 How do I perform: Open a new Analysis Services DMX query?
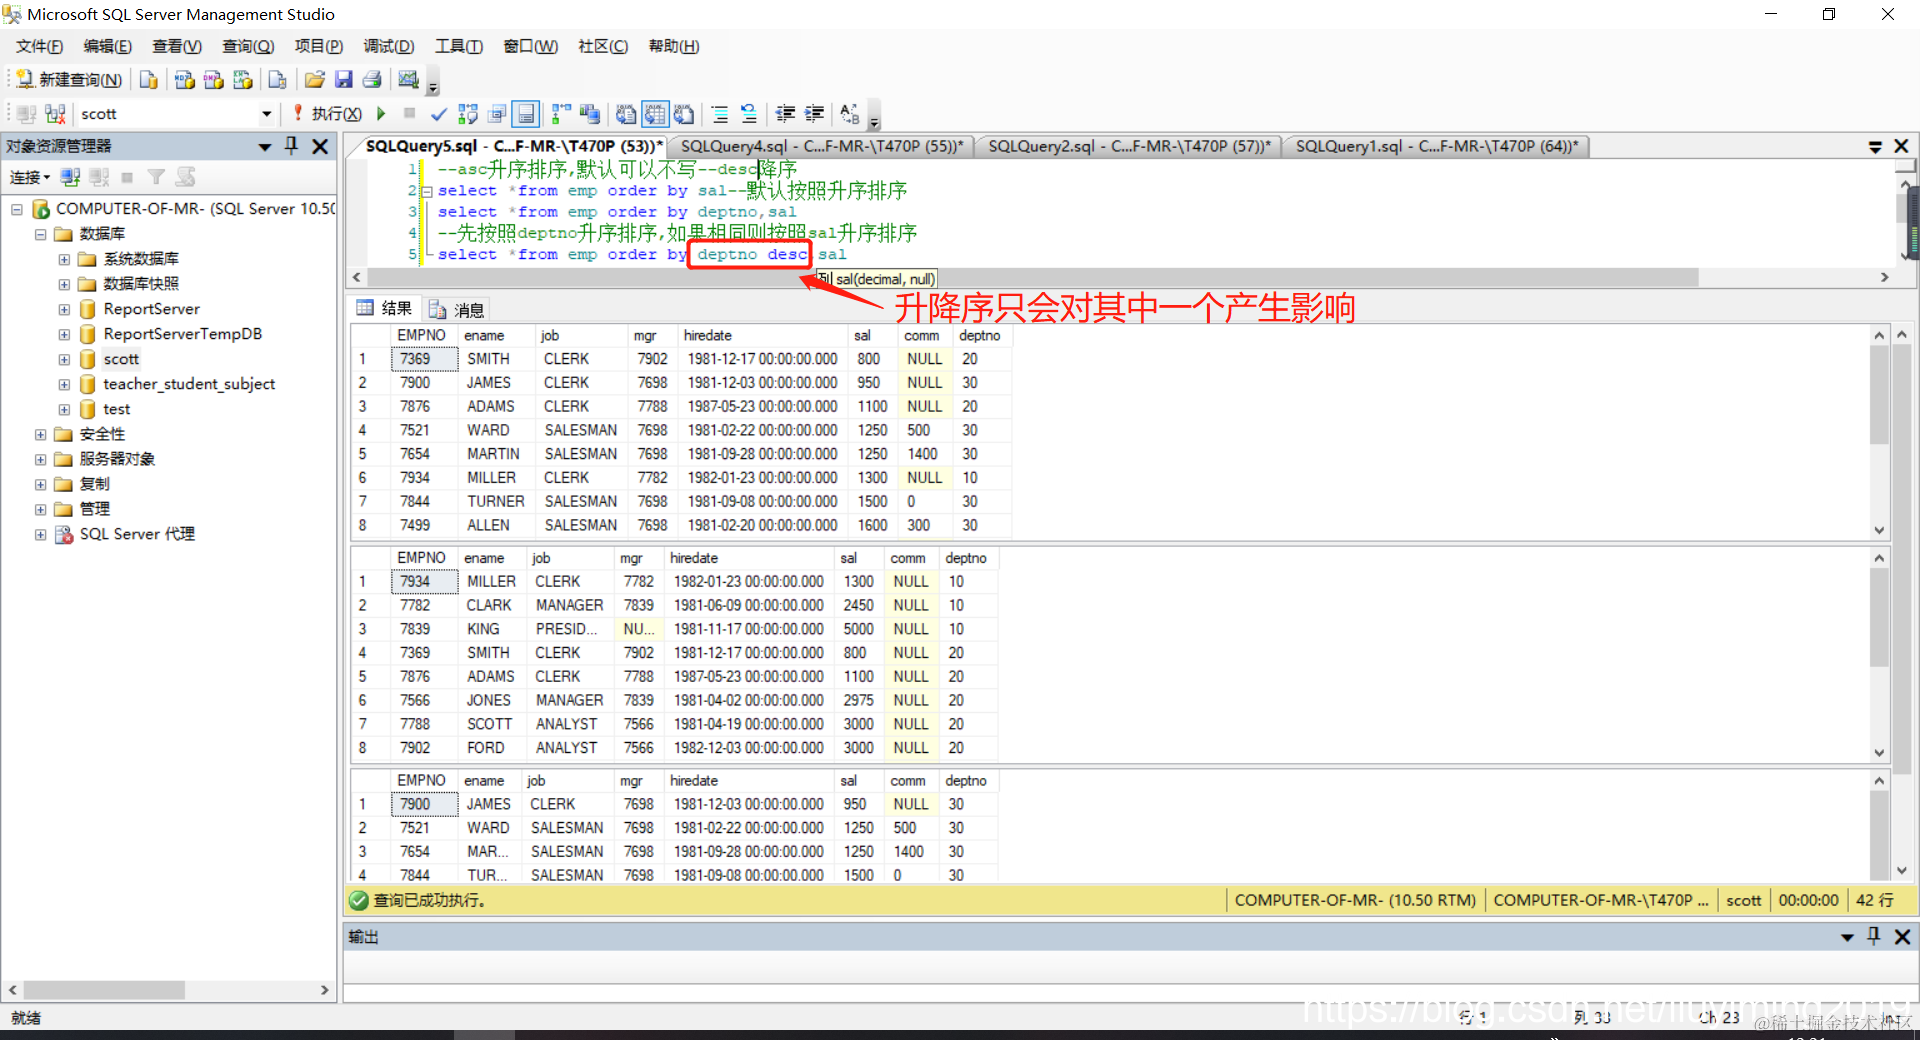pos(214,80)
